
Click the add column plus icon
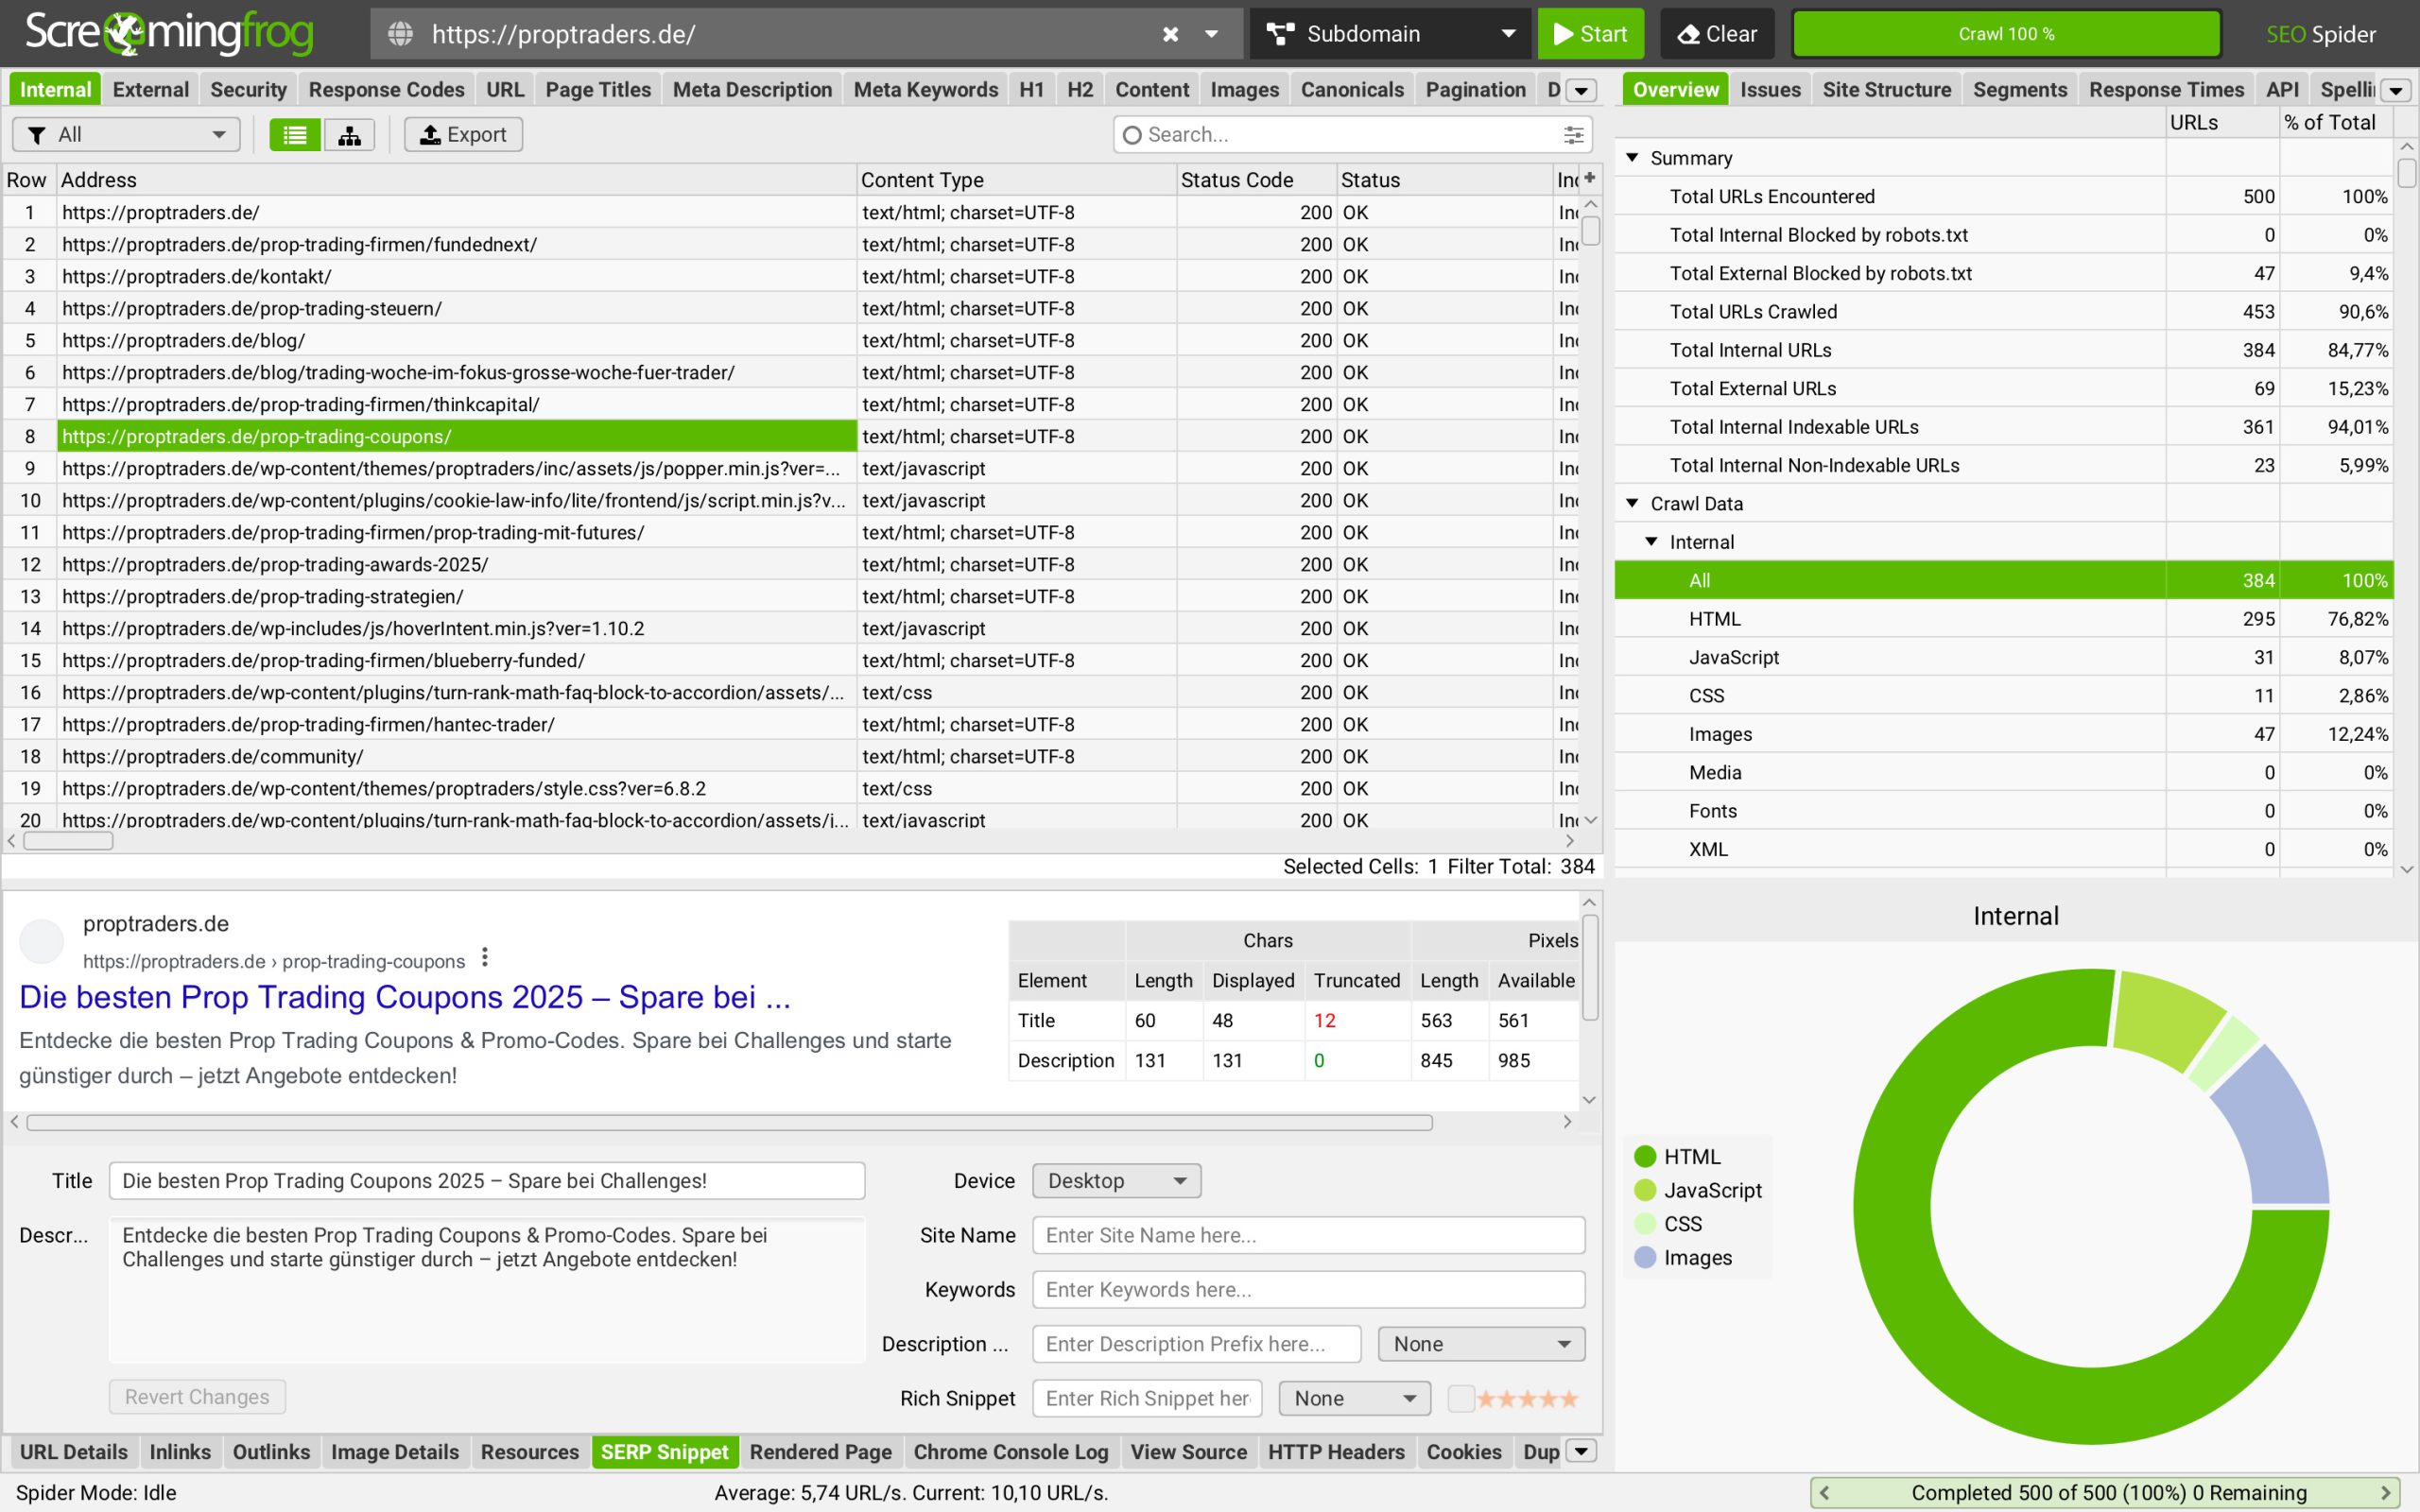1590,178
